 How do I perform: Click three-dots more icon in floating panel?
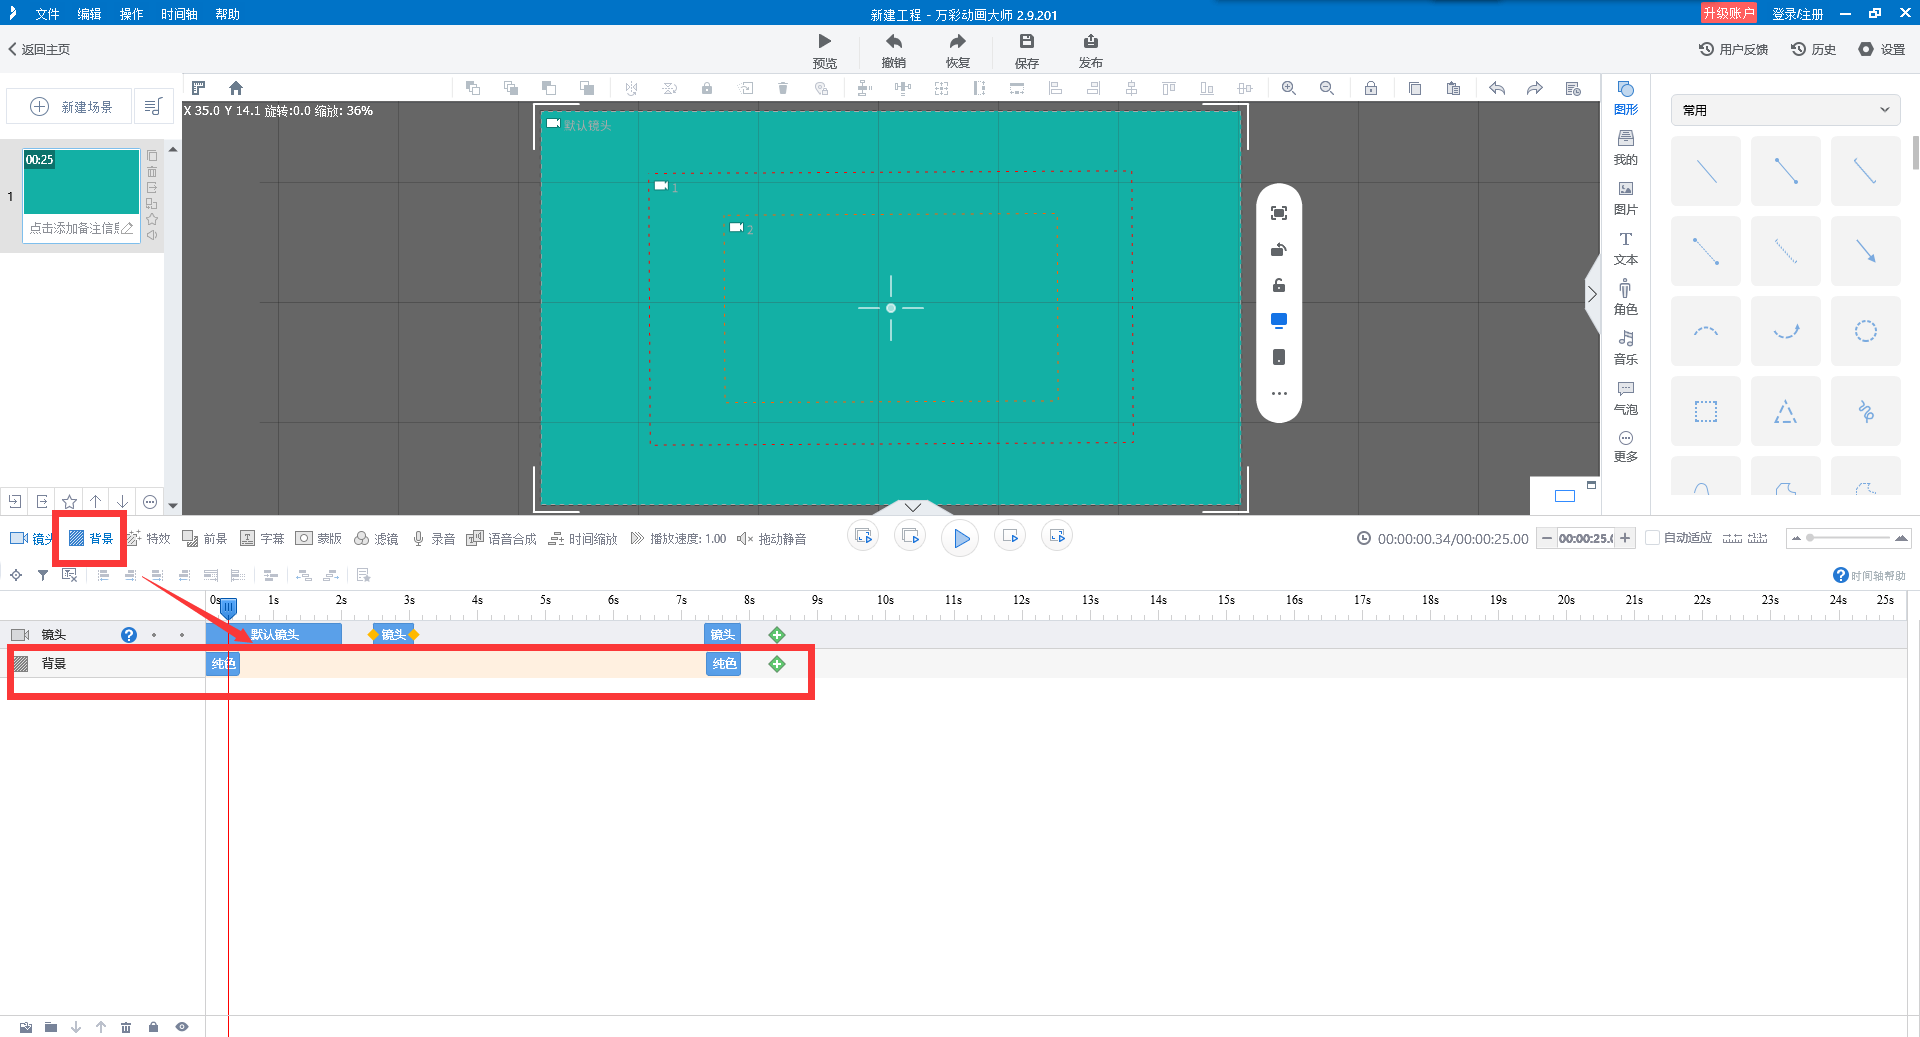(x=1279, y=393)
